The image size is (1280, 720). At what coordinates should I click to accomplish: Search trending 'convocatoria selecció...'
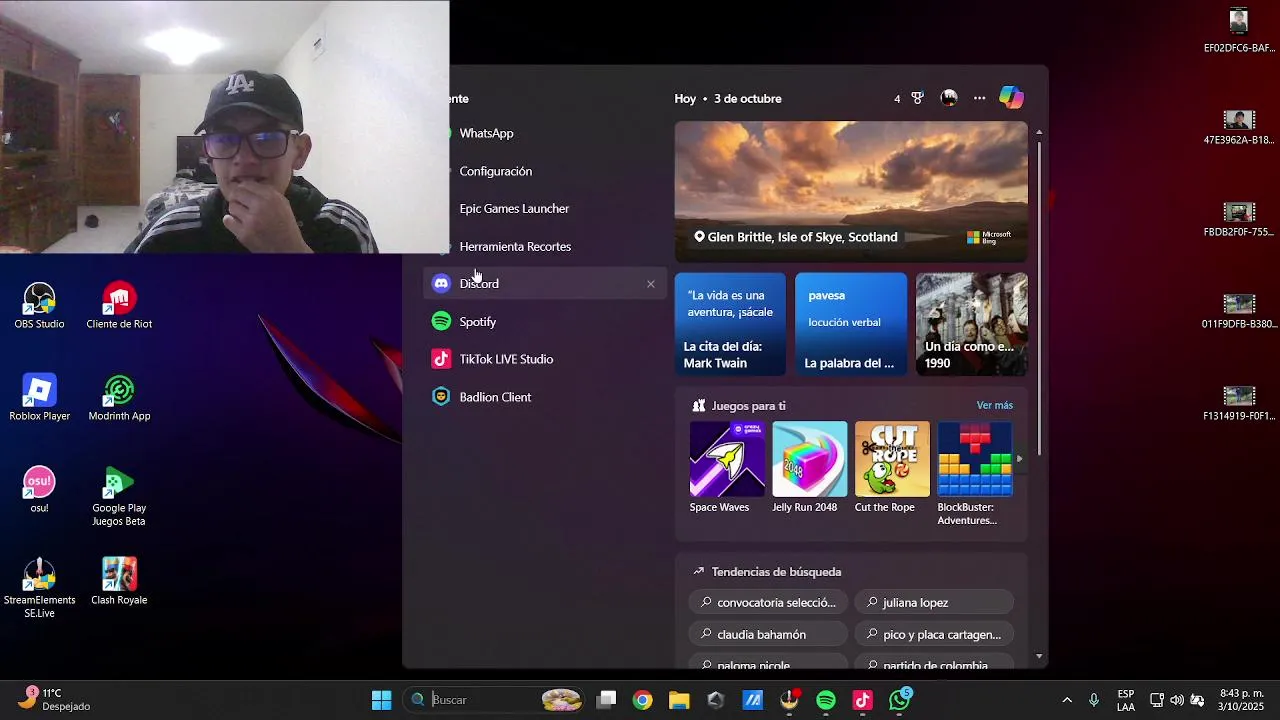(768, 603)
